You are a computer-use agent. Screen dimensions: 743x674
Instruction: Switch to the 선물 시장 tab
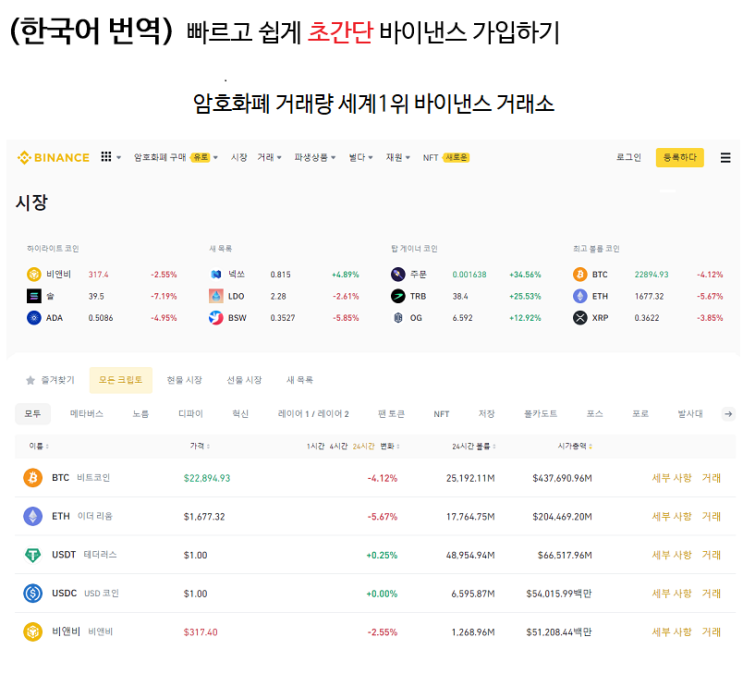click(244, 380)
